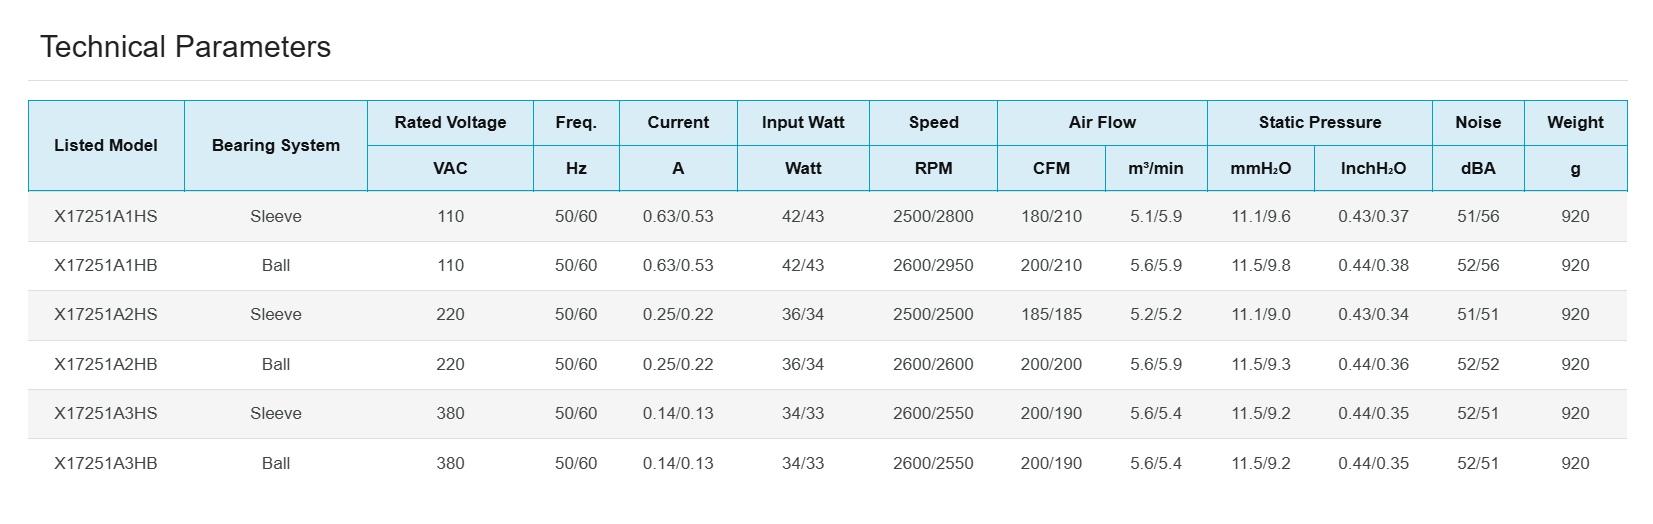Select the X17251A2HS model entry
The height and width of the screenshot is (524, 1653).
point(106,314)
